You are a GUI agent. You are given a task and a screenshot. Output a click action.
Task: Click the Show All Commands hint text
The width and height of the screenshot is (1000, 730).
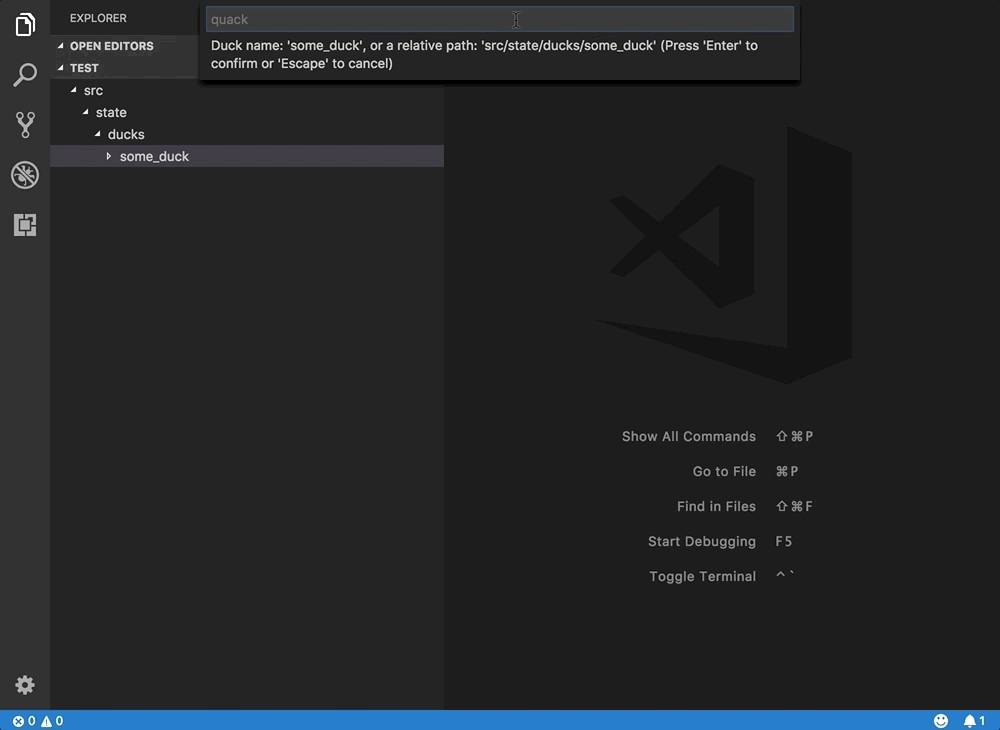[689, 437]
